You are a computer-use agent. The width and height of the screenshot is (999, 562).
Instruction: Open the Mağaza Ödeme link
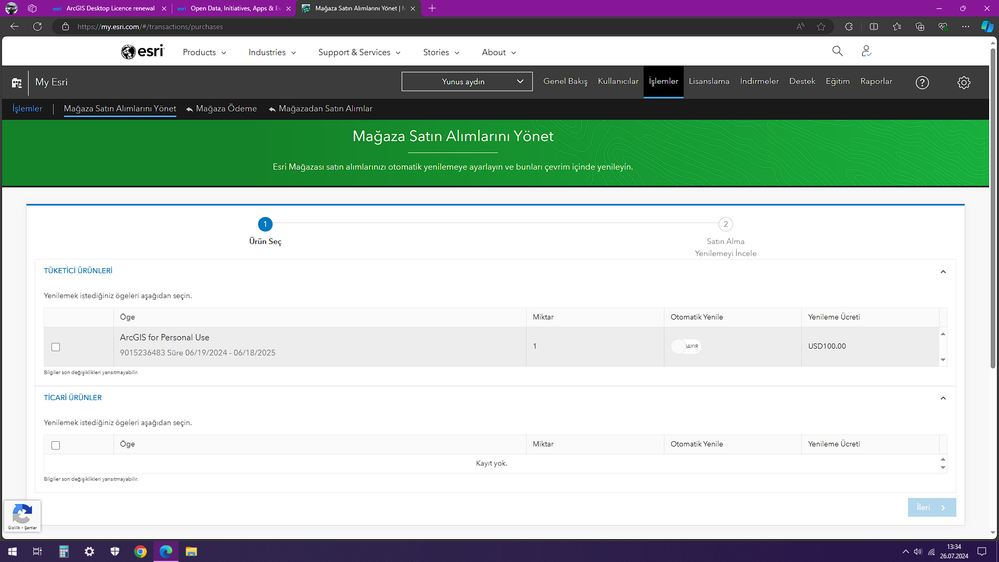(x=222, y=109)
